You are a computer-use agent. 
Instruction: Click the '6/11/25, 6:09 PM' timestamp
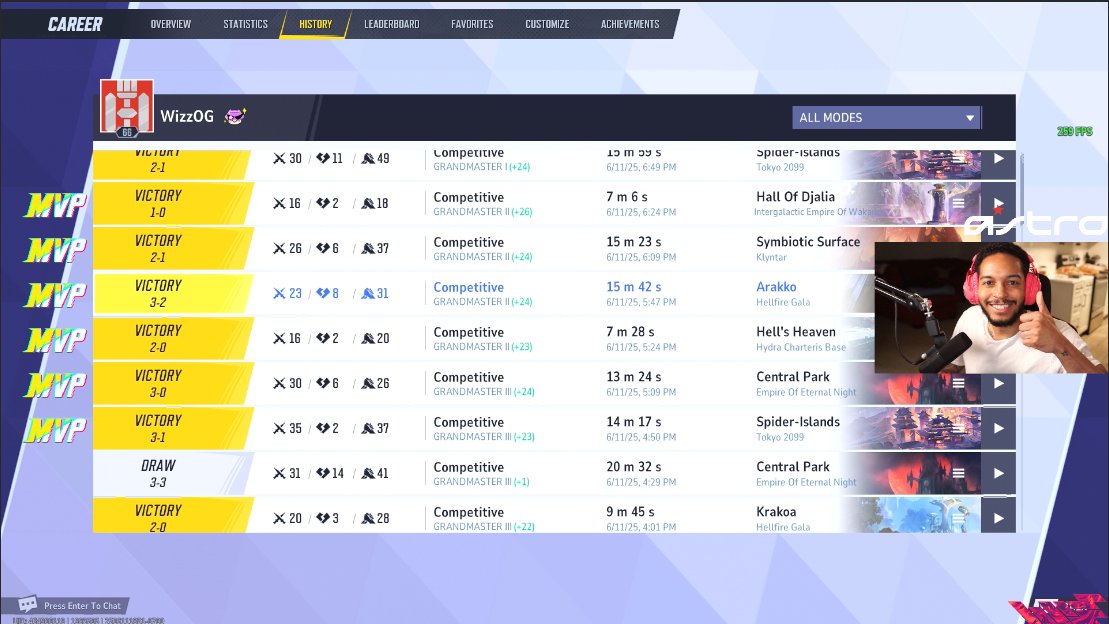[x=641, y=257]
